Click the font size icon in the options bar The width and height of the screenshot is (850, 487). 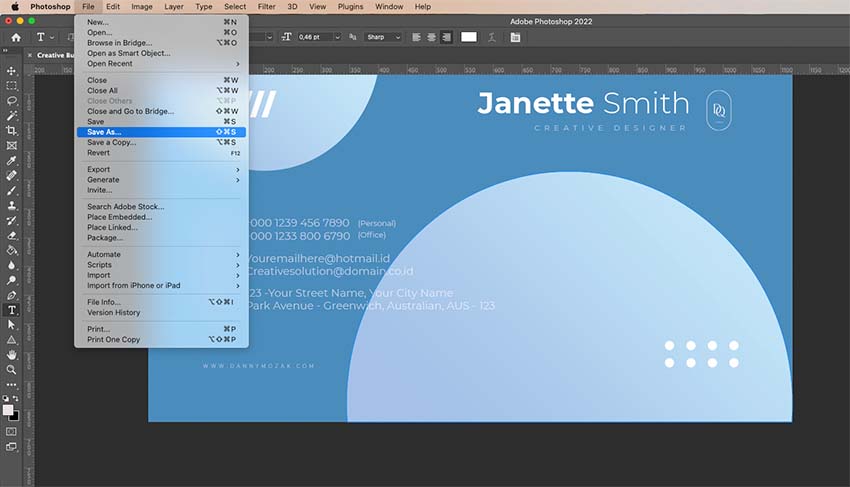(x=286, y=37)
